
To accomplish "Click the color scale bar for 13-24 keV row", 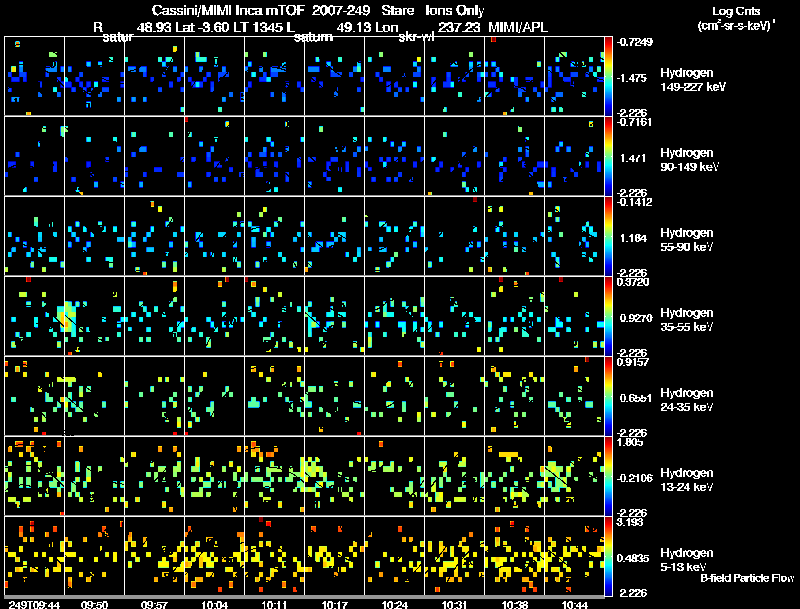I will pyautogui.click(x=608, y=476).
